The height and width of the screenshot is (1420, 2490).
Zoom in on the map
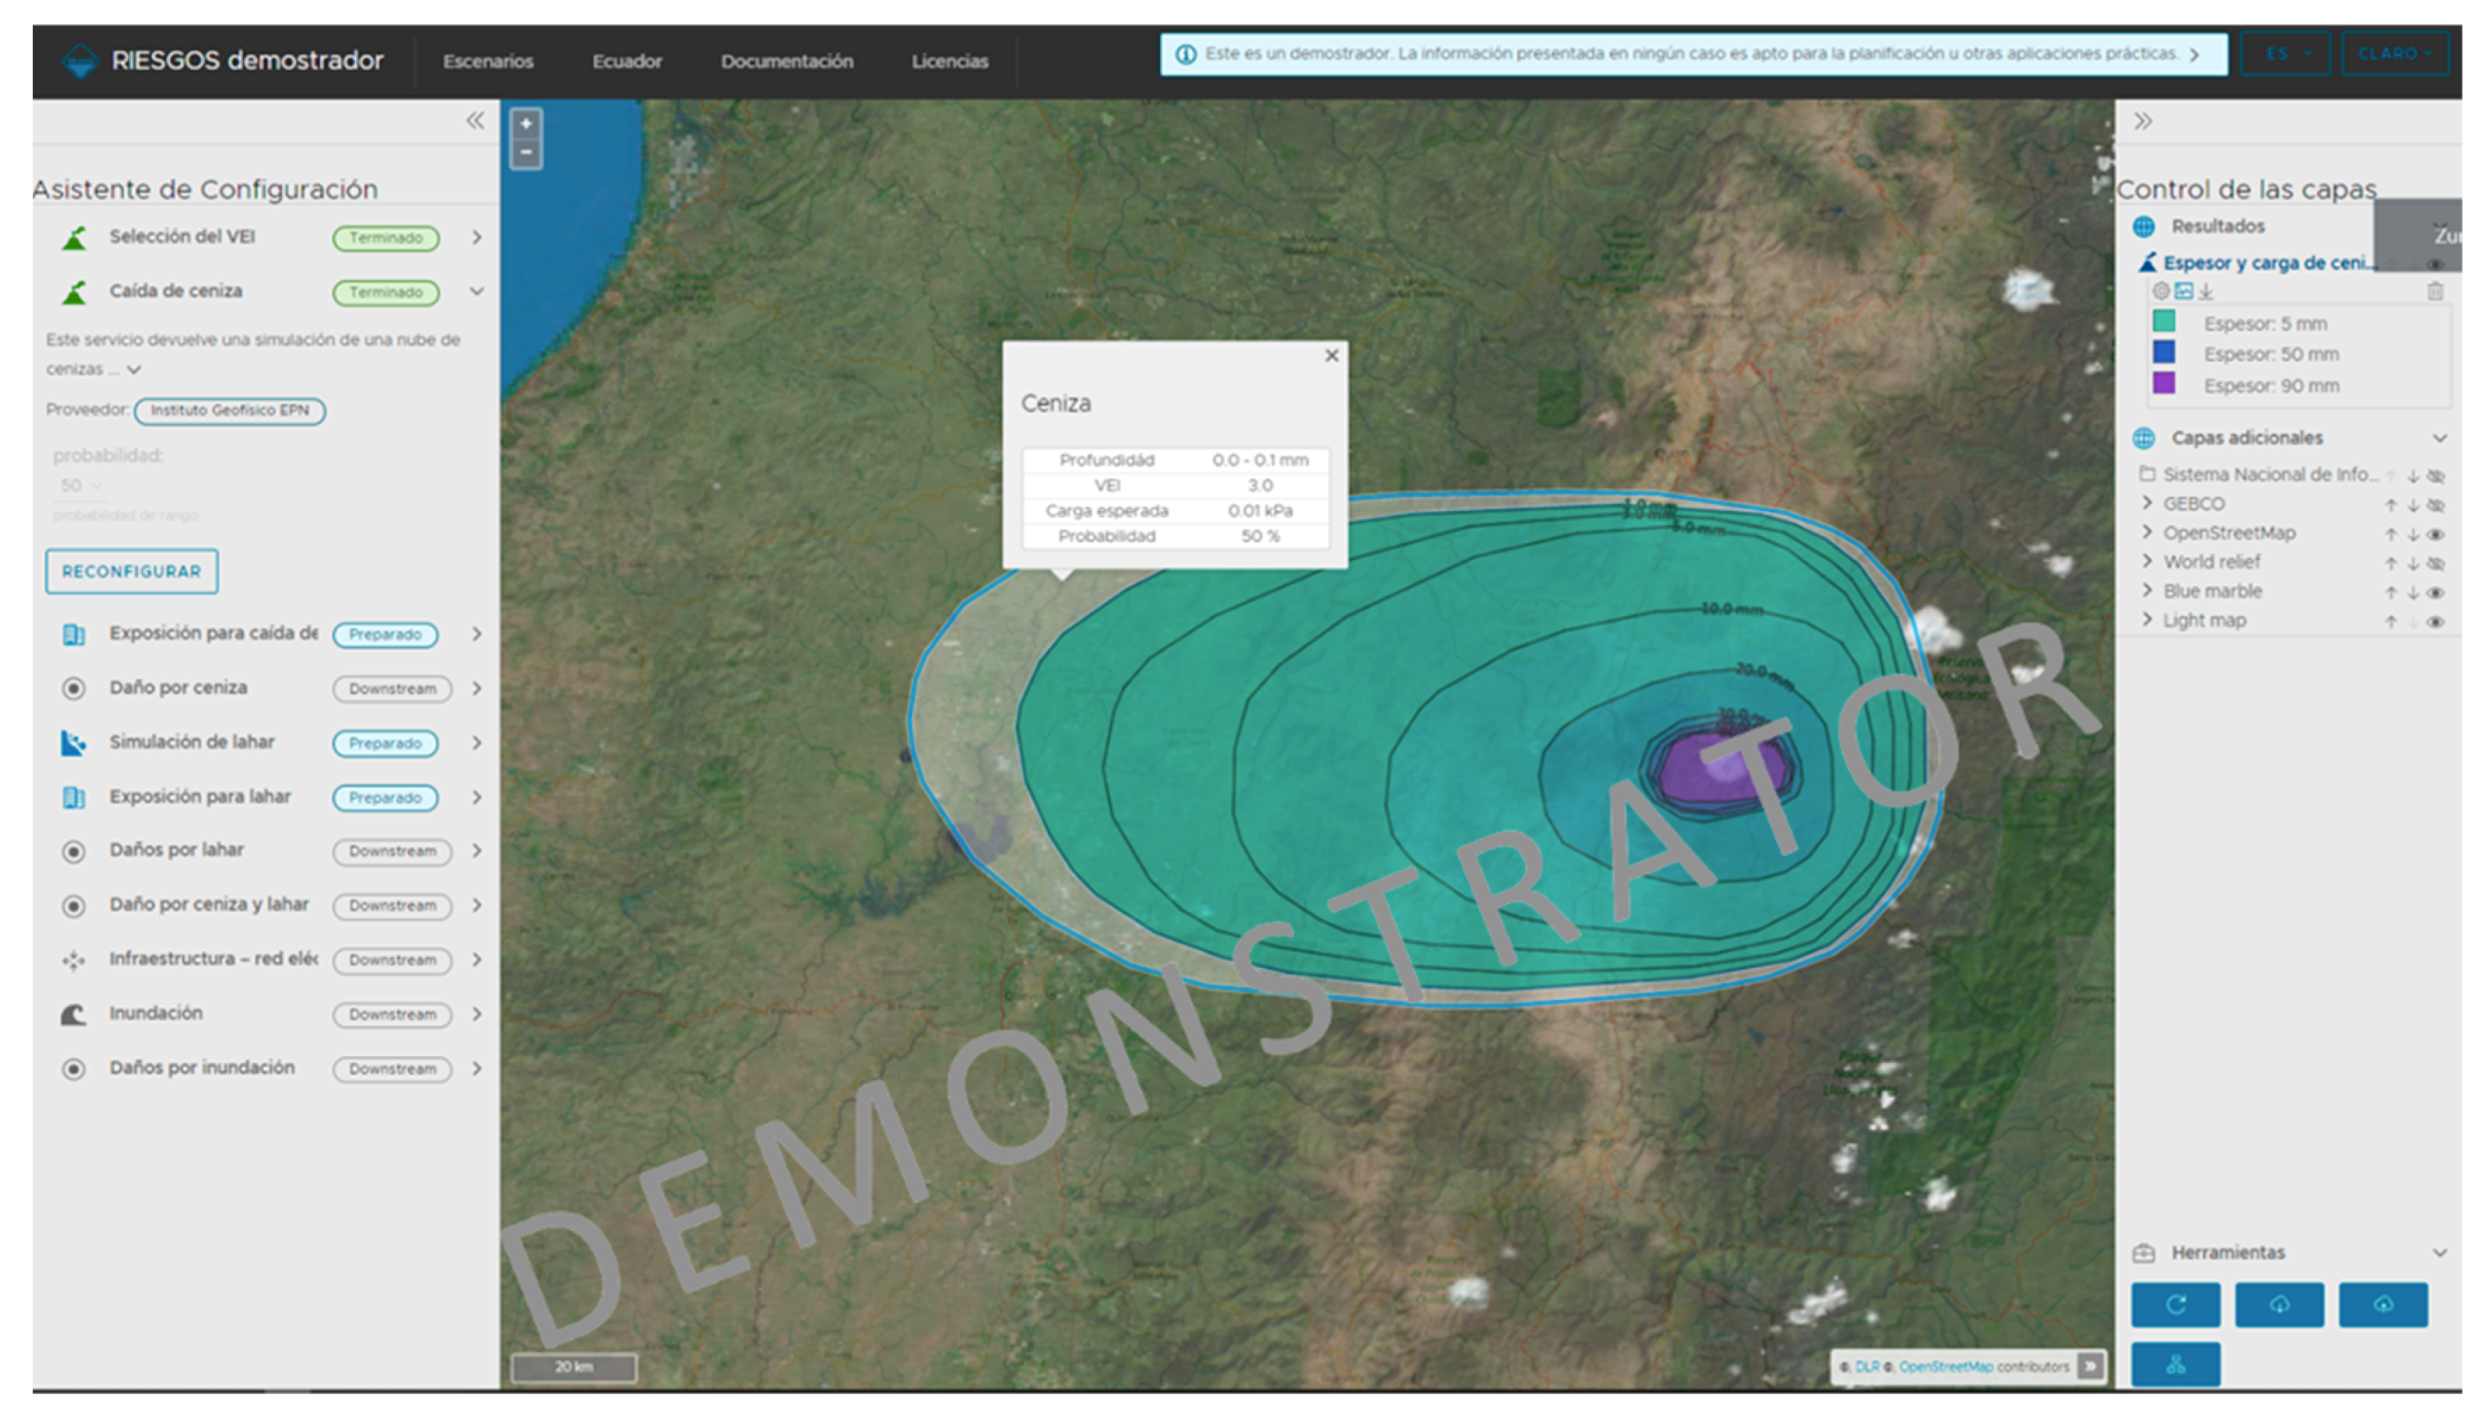tap(526, 124)
